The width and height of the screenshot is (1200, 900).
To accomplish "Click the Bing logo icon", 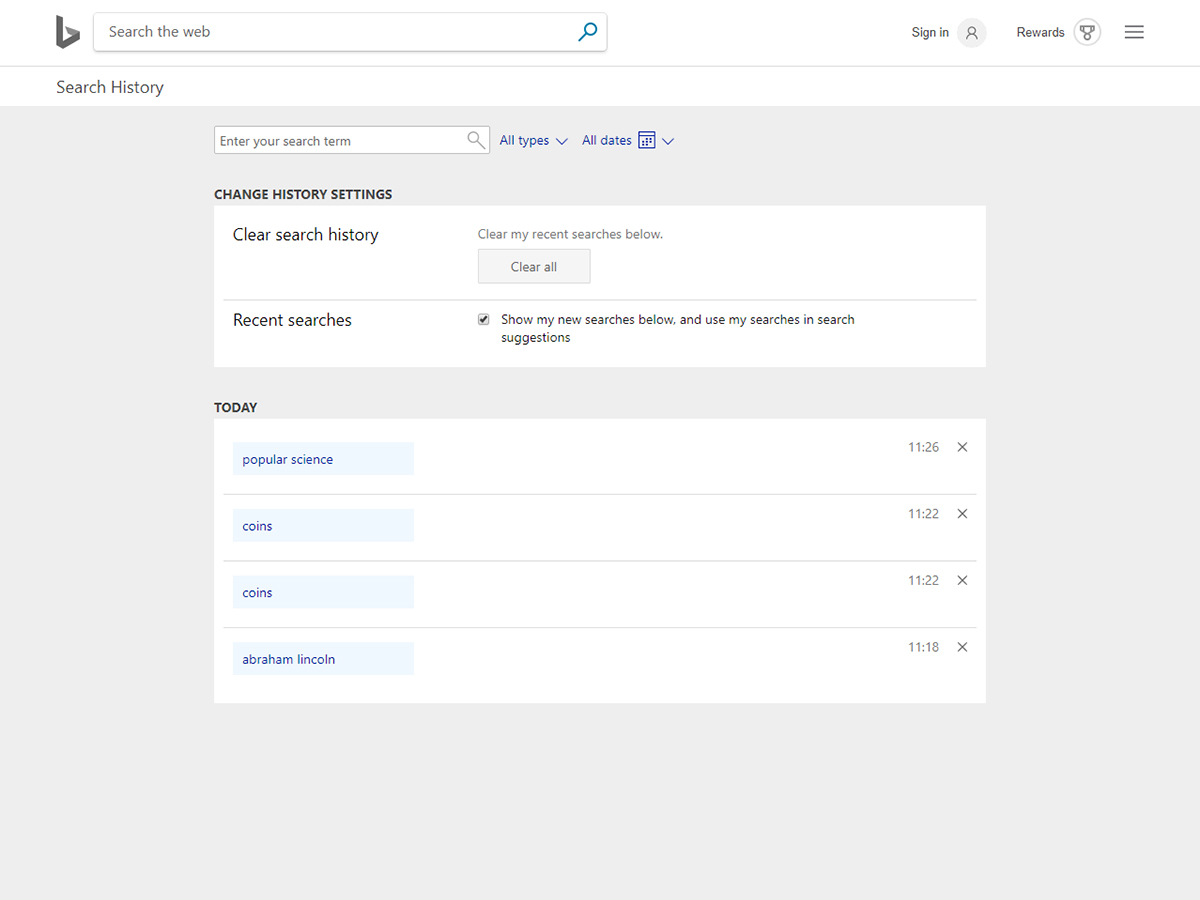I will [67, 32].
